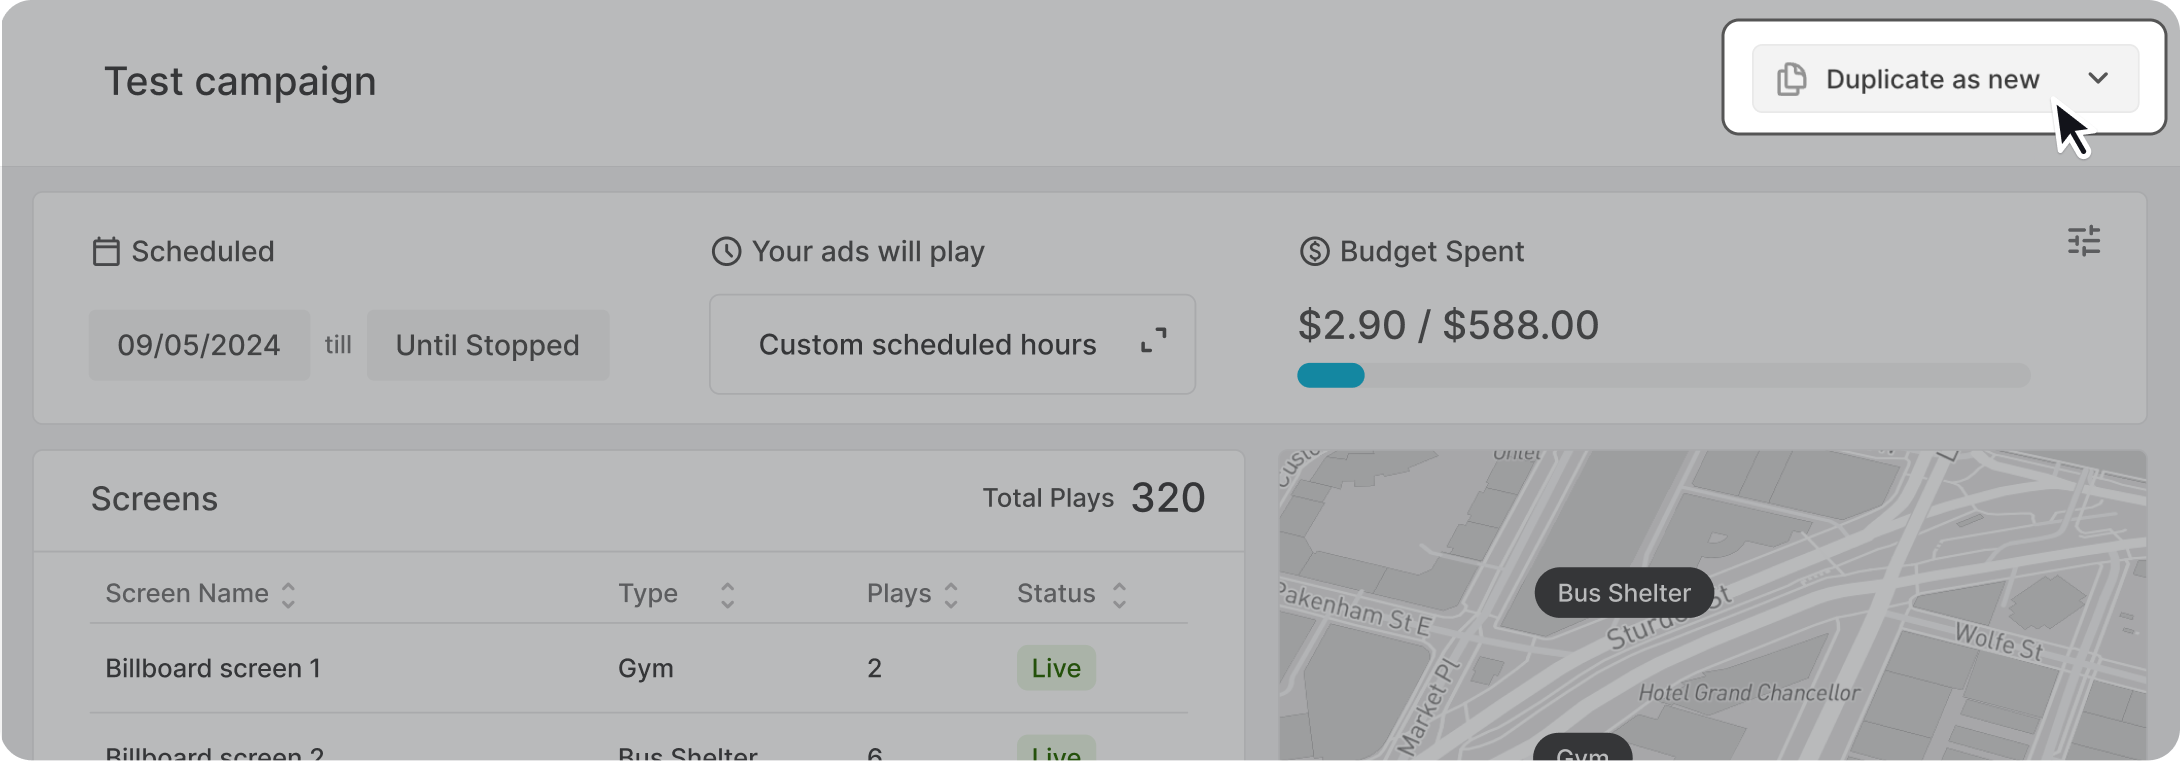Image resolution: width=2180 pixels, height=761 pixels.
Task: Click the Live status badge of Billboard screen 1
Action: coord(1056,668)
